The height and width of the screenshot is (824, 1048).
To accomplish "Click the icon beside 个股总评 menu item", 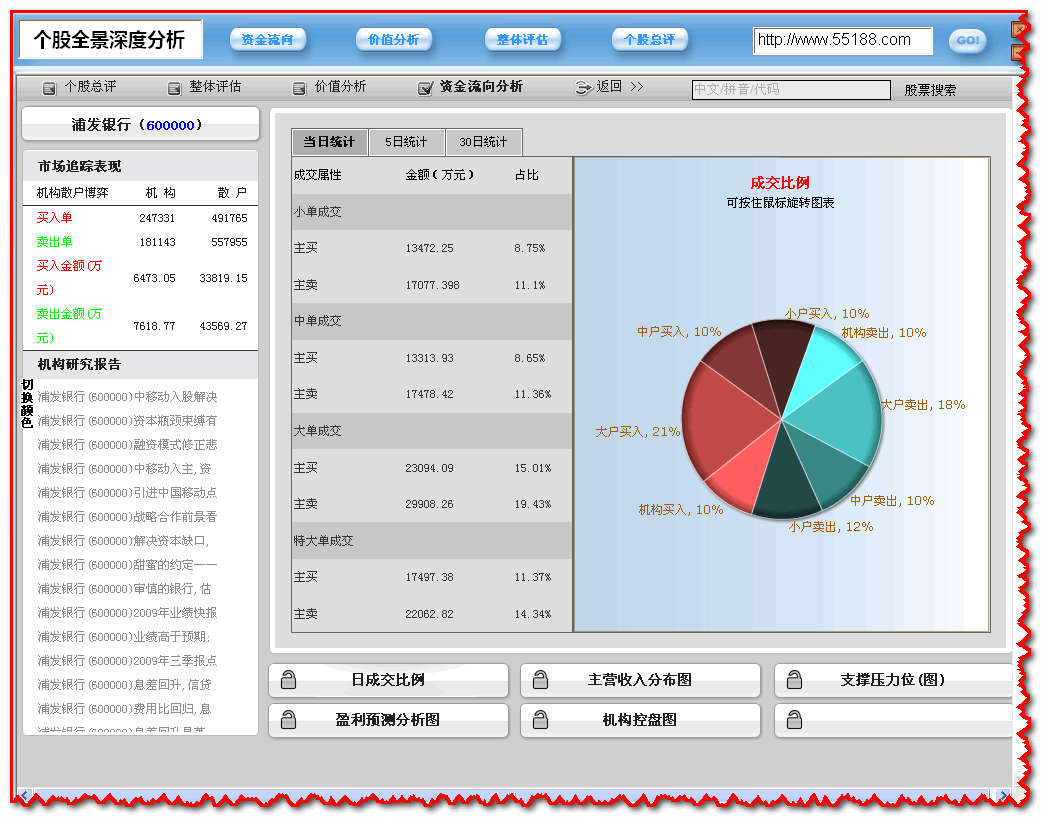I will (49, 88).
